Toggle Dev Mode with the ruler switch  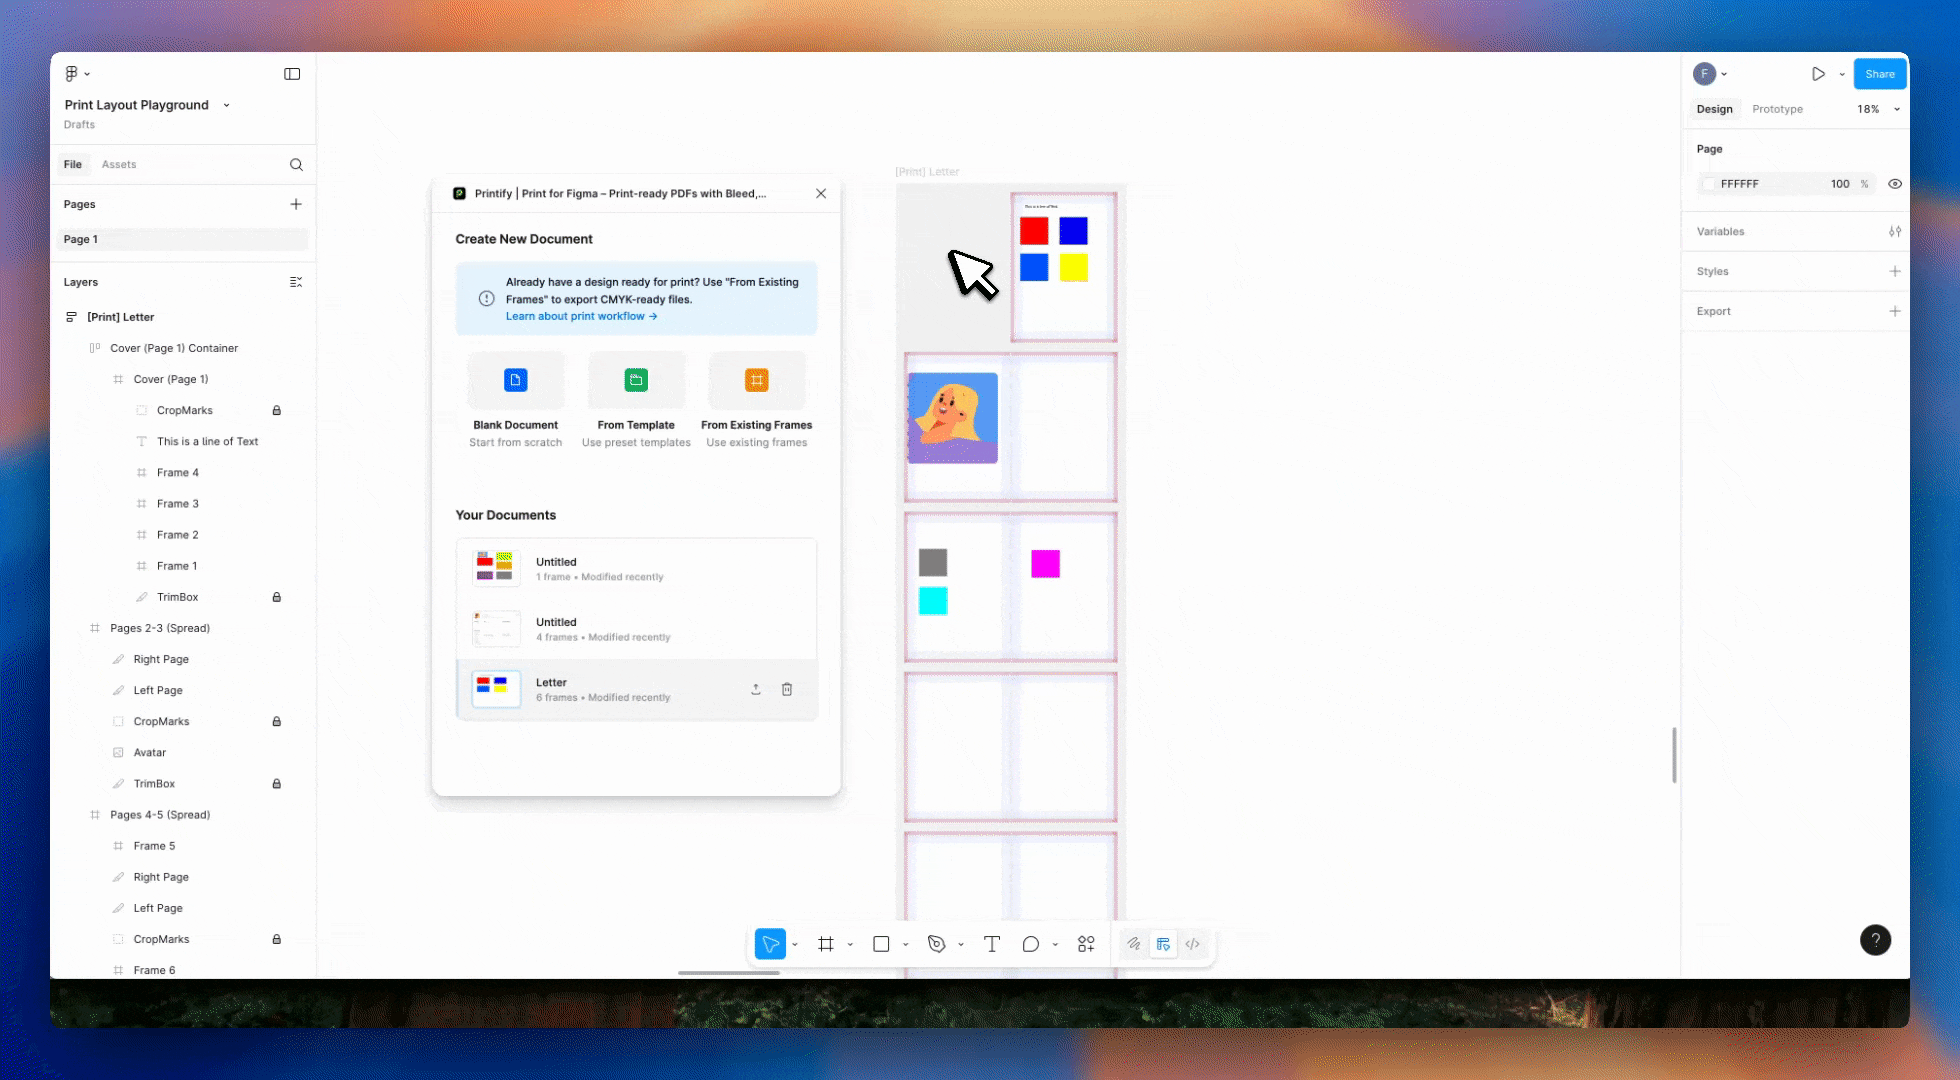[x=1163, y=943]
